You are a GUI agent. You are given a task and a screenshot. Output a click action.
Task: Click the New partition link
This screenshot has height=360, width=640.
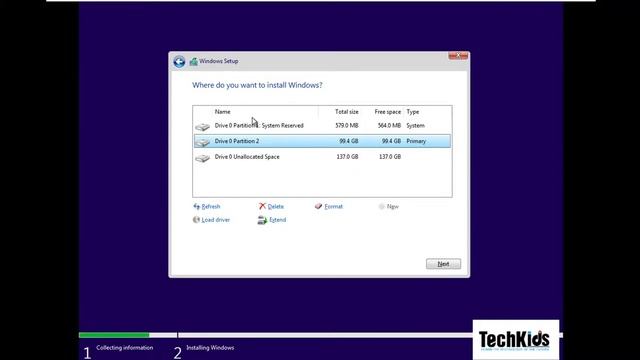coord(393,207)
